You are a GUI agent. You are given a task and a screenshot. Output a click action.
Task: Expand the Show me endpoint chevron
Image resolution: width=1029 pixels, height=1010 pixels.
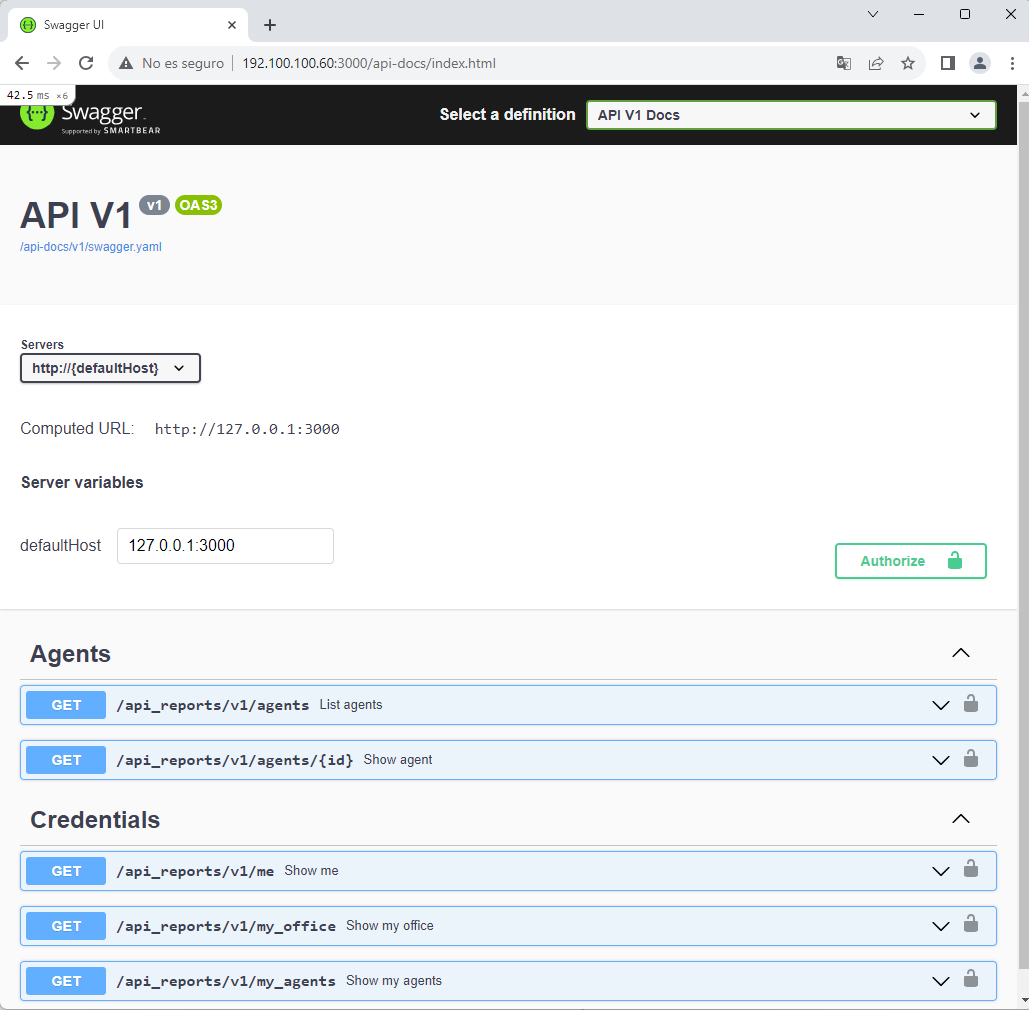click(x=940, y=872)
